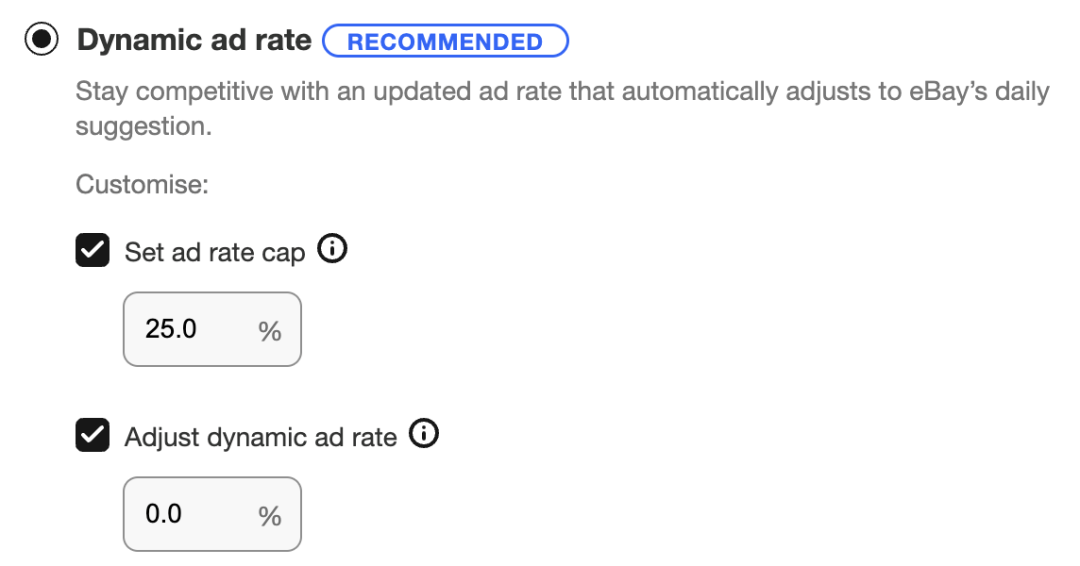Click the word suggestion in the description
This screenshot has height=566, width=1080.
tap(144, 128)
